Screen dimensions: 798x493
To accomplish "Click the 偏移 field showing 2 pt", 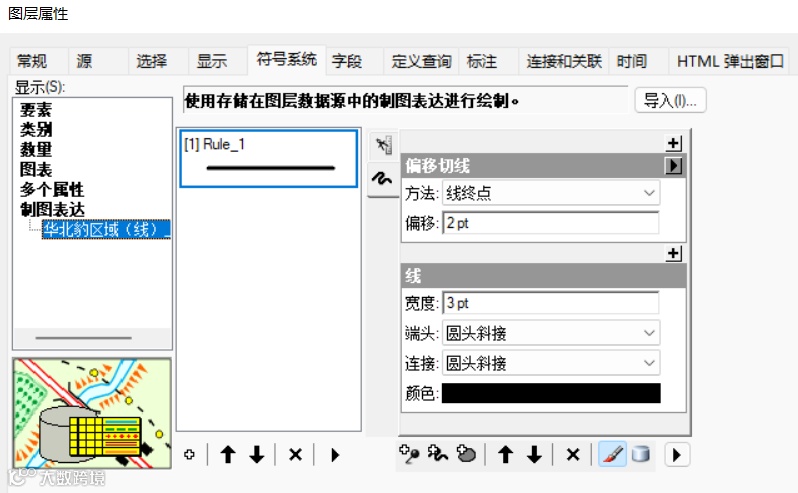I will tap(551, 223).
